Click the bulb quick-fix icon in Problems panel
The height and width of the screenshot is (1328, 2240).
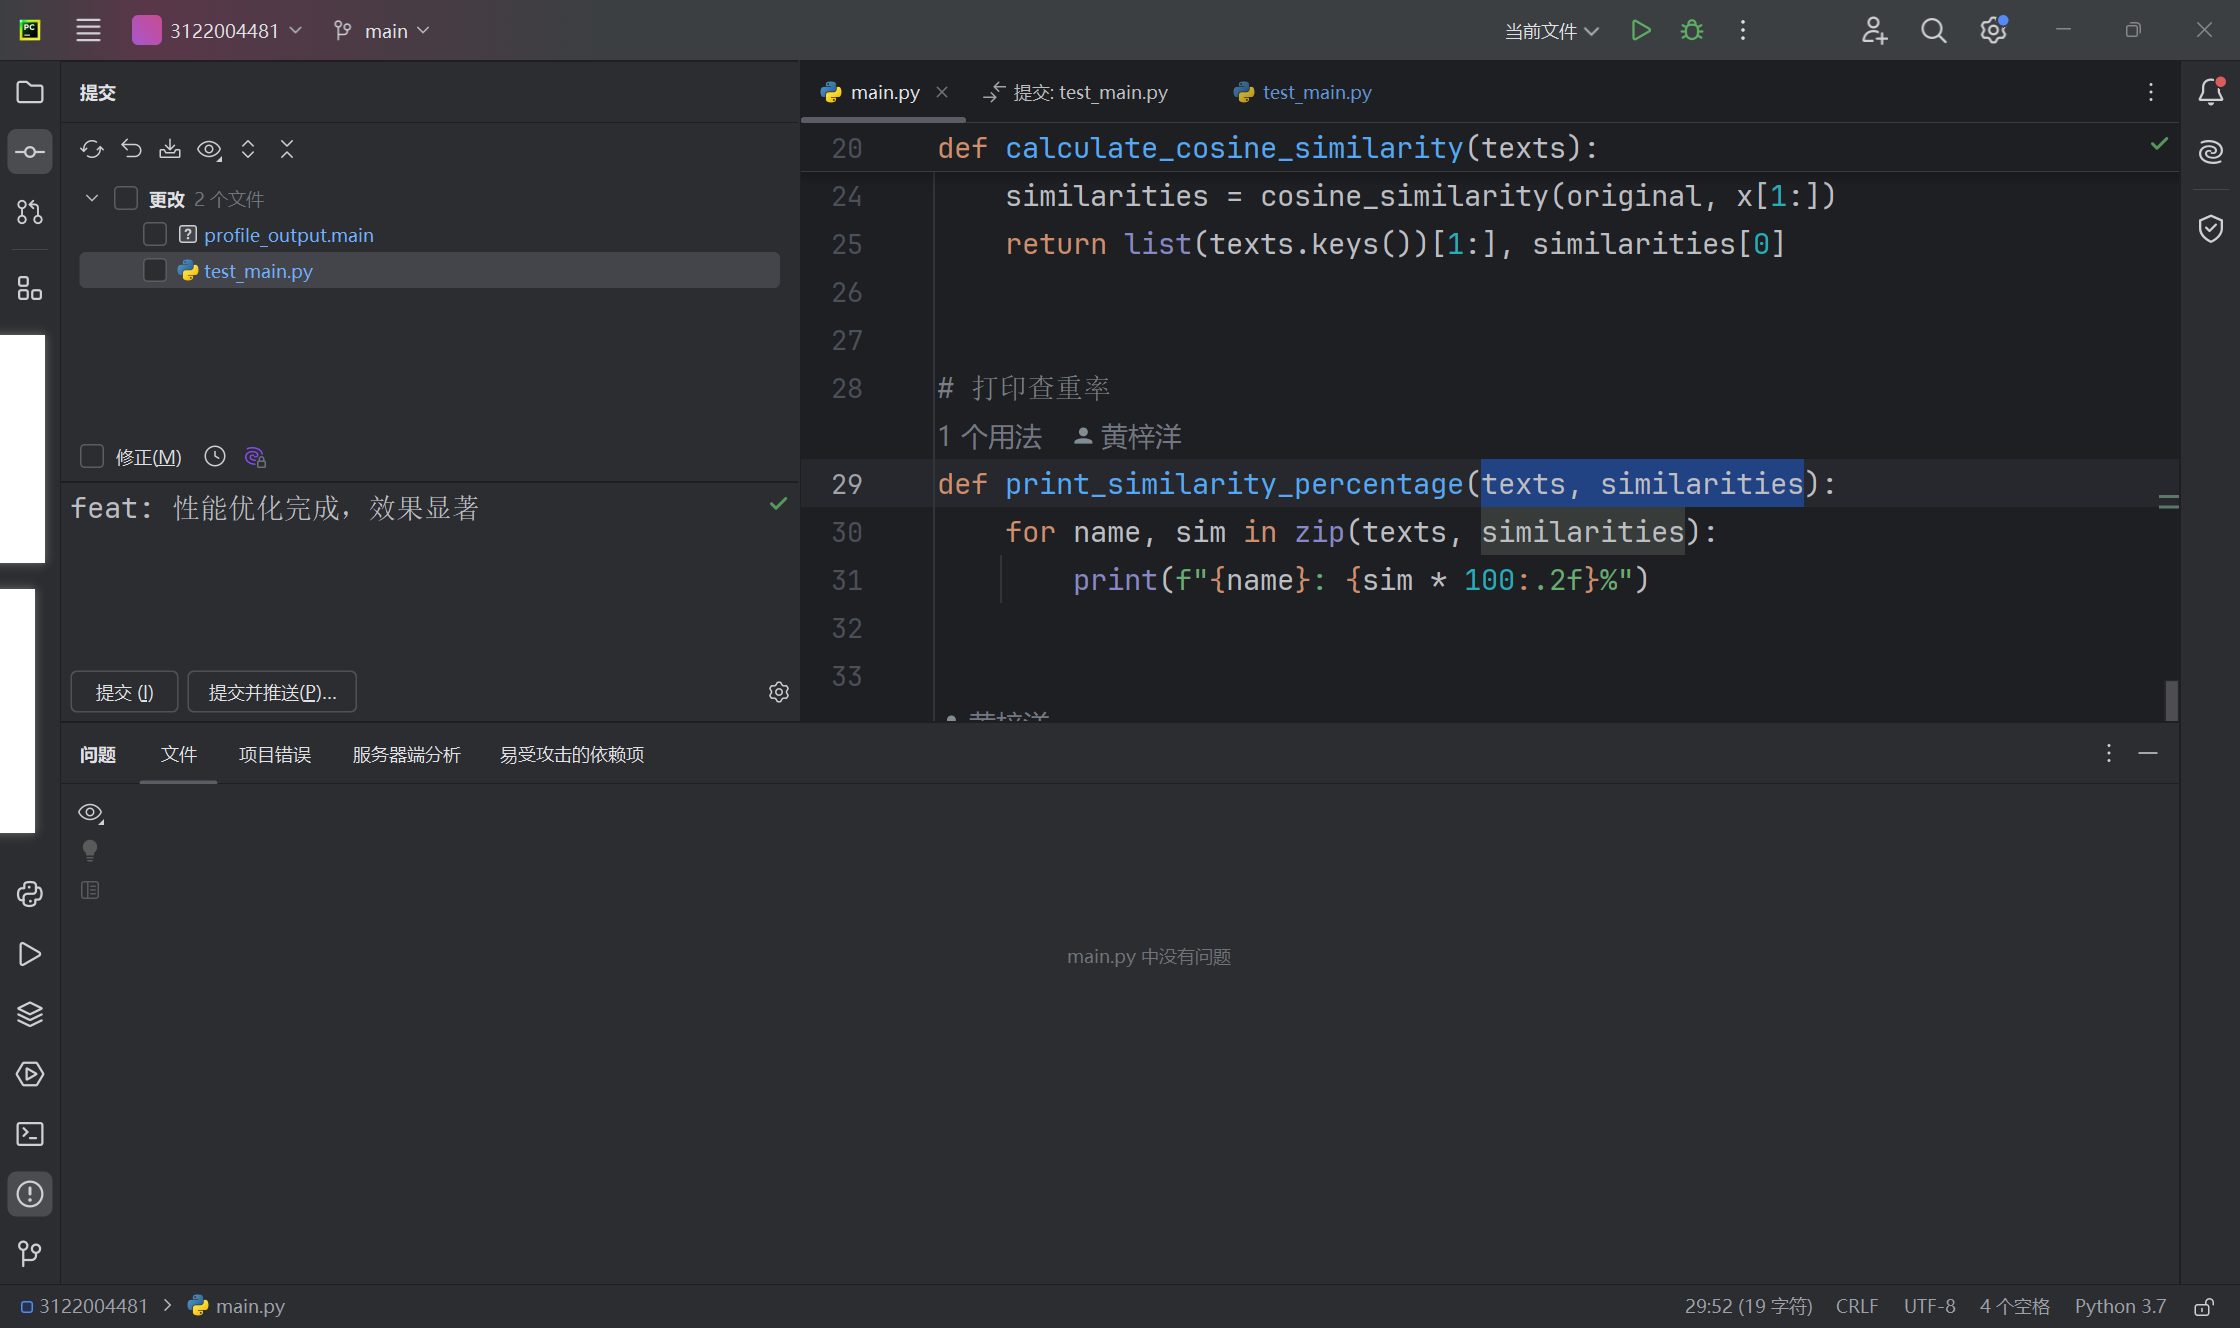(x=90, y=851)
